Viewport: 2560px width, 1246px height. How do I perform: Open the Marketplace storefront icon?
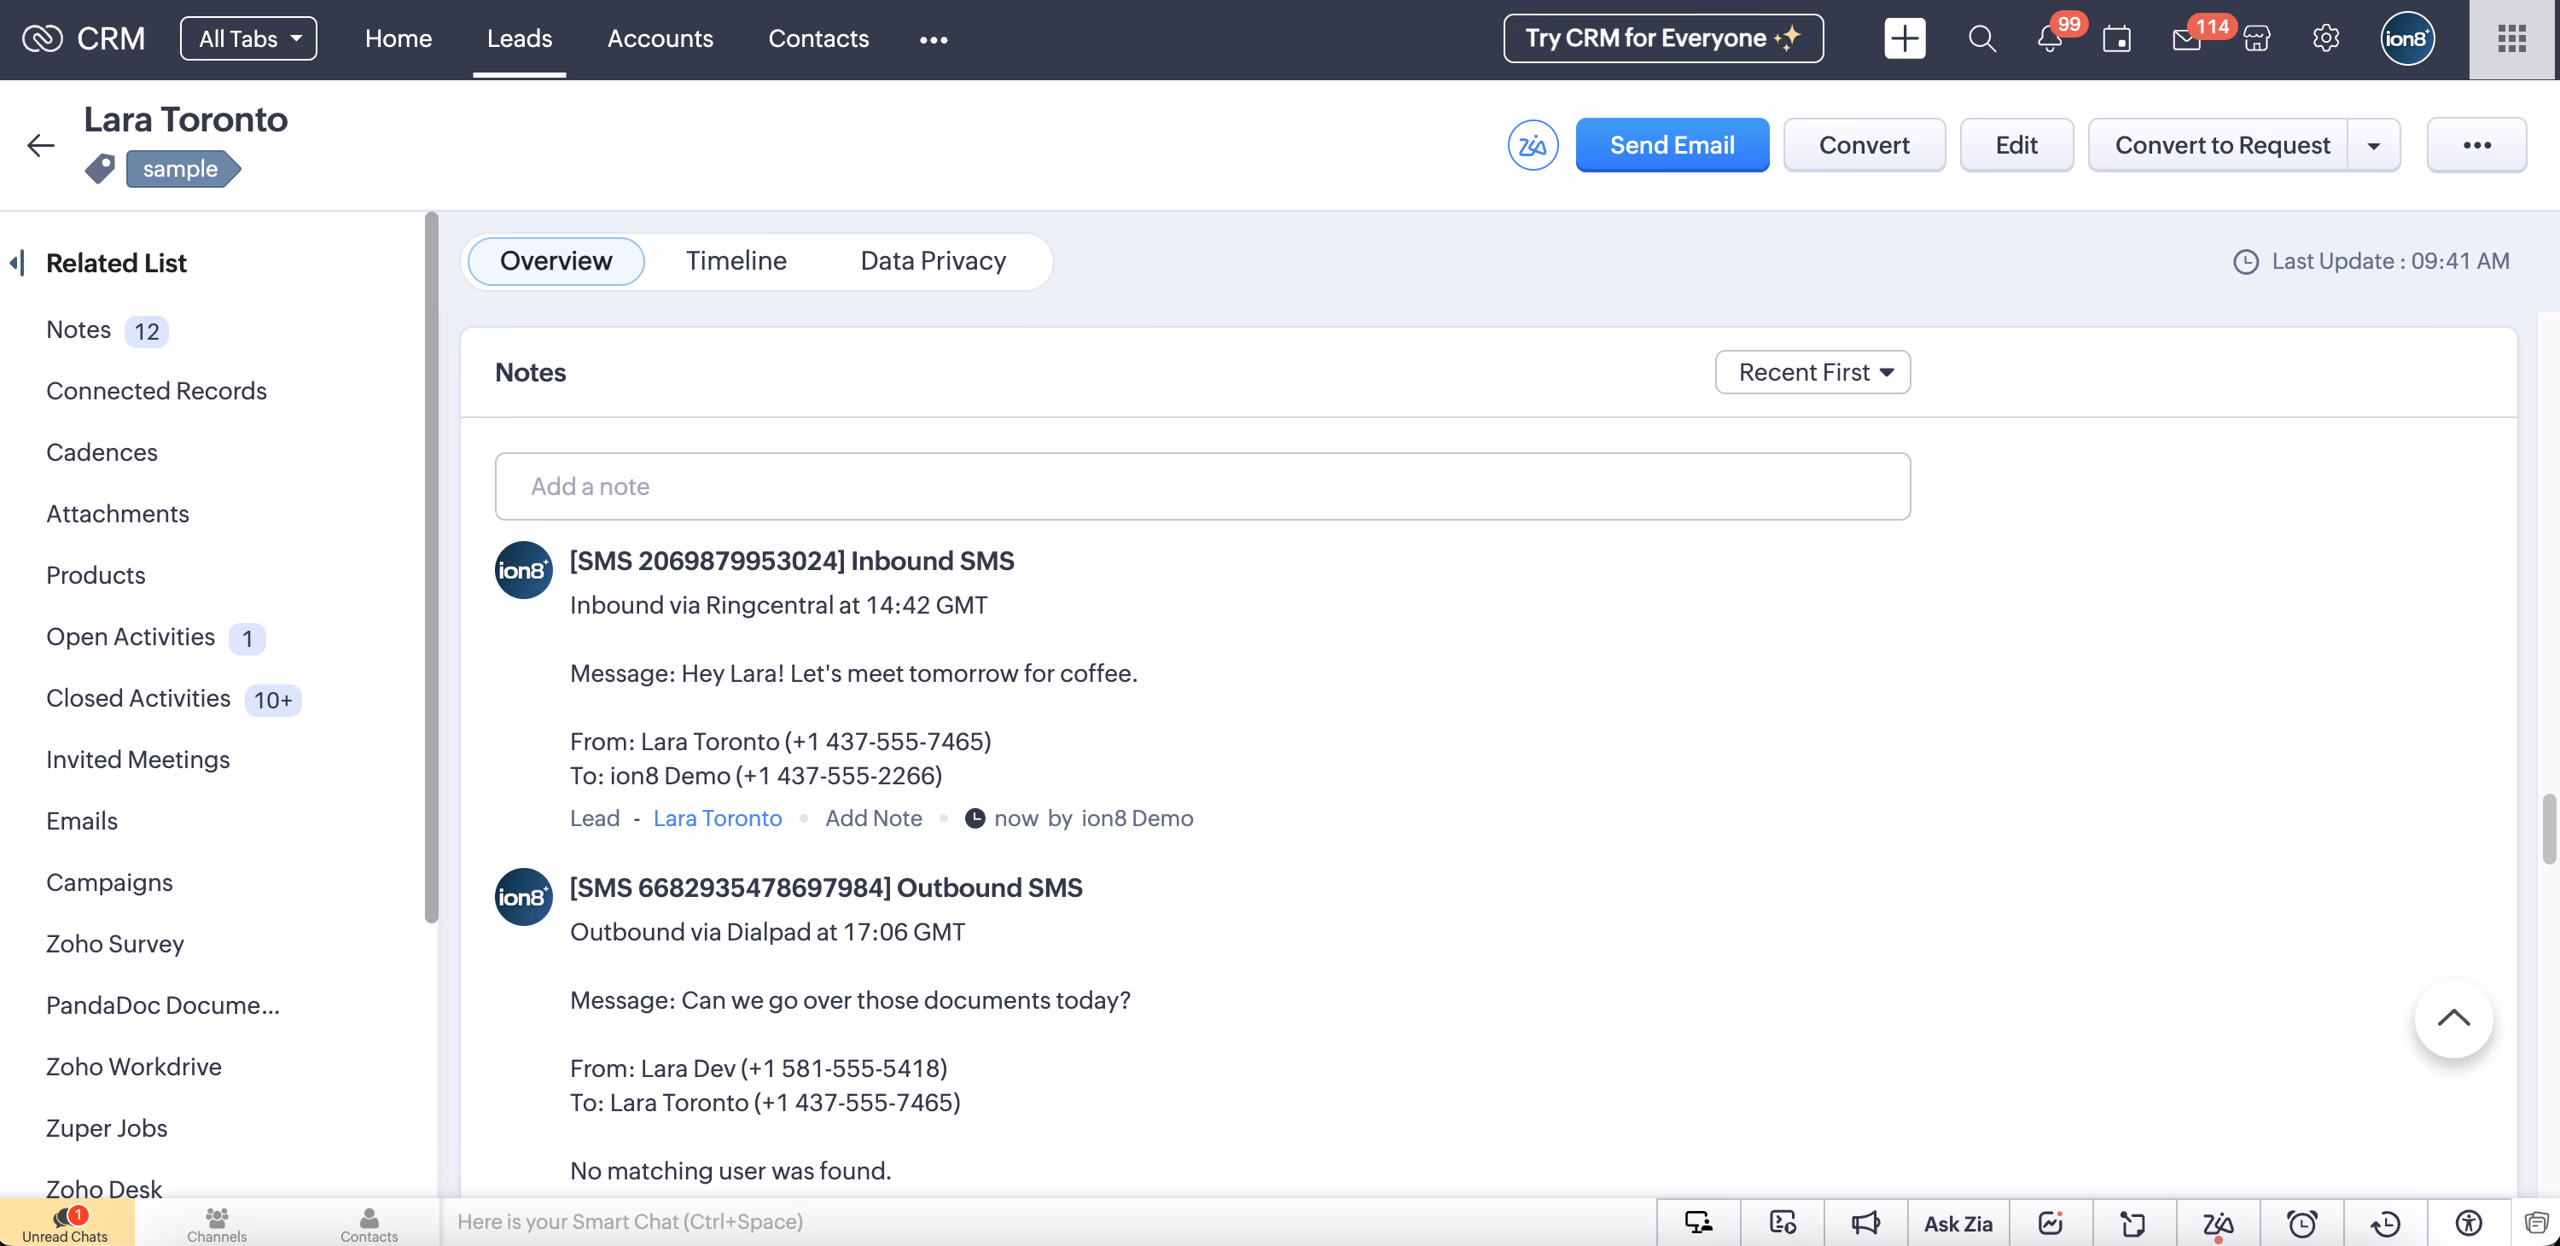click(x=2257, y=38)
